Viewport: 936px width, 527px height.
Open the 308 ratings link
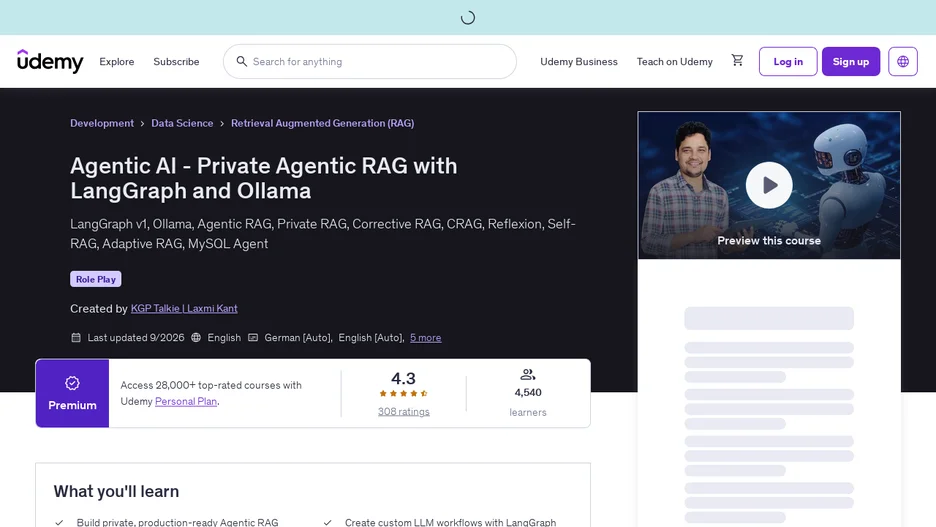pos(404,412)
